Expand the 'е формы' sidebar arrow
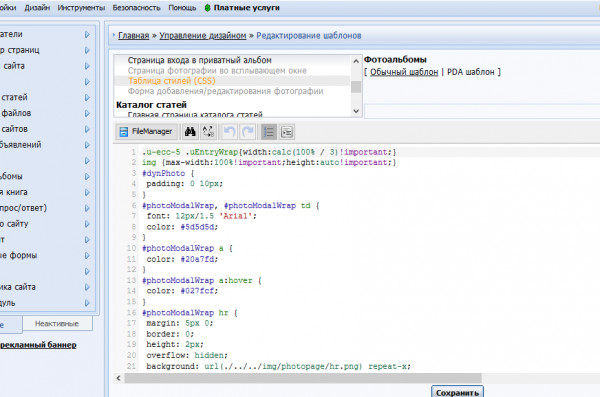600x397 pixels. click(x=87, y=255)
